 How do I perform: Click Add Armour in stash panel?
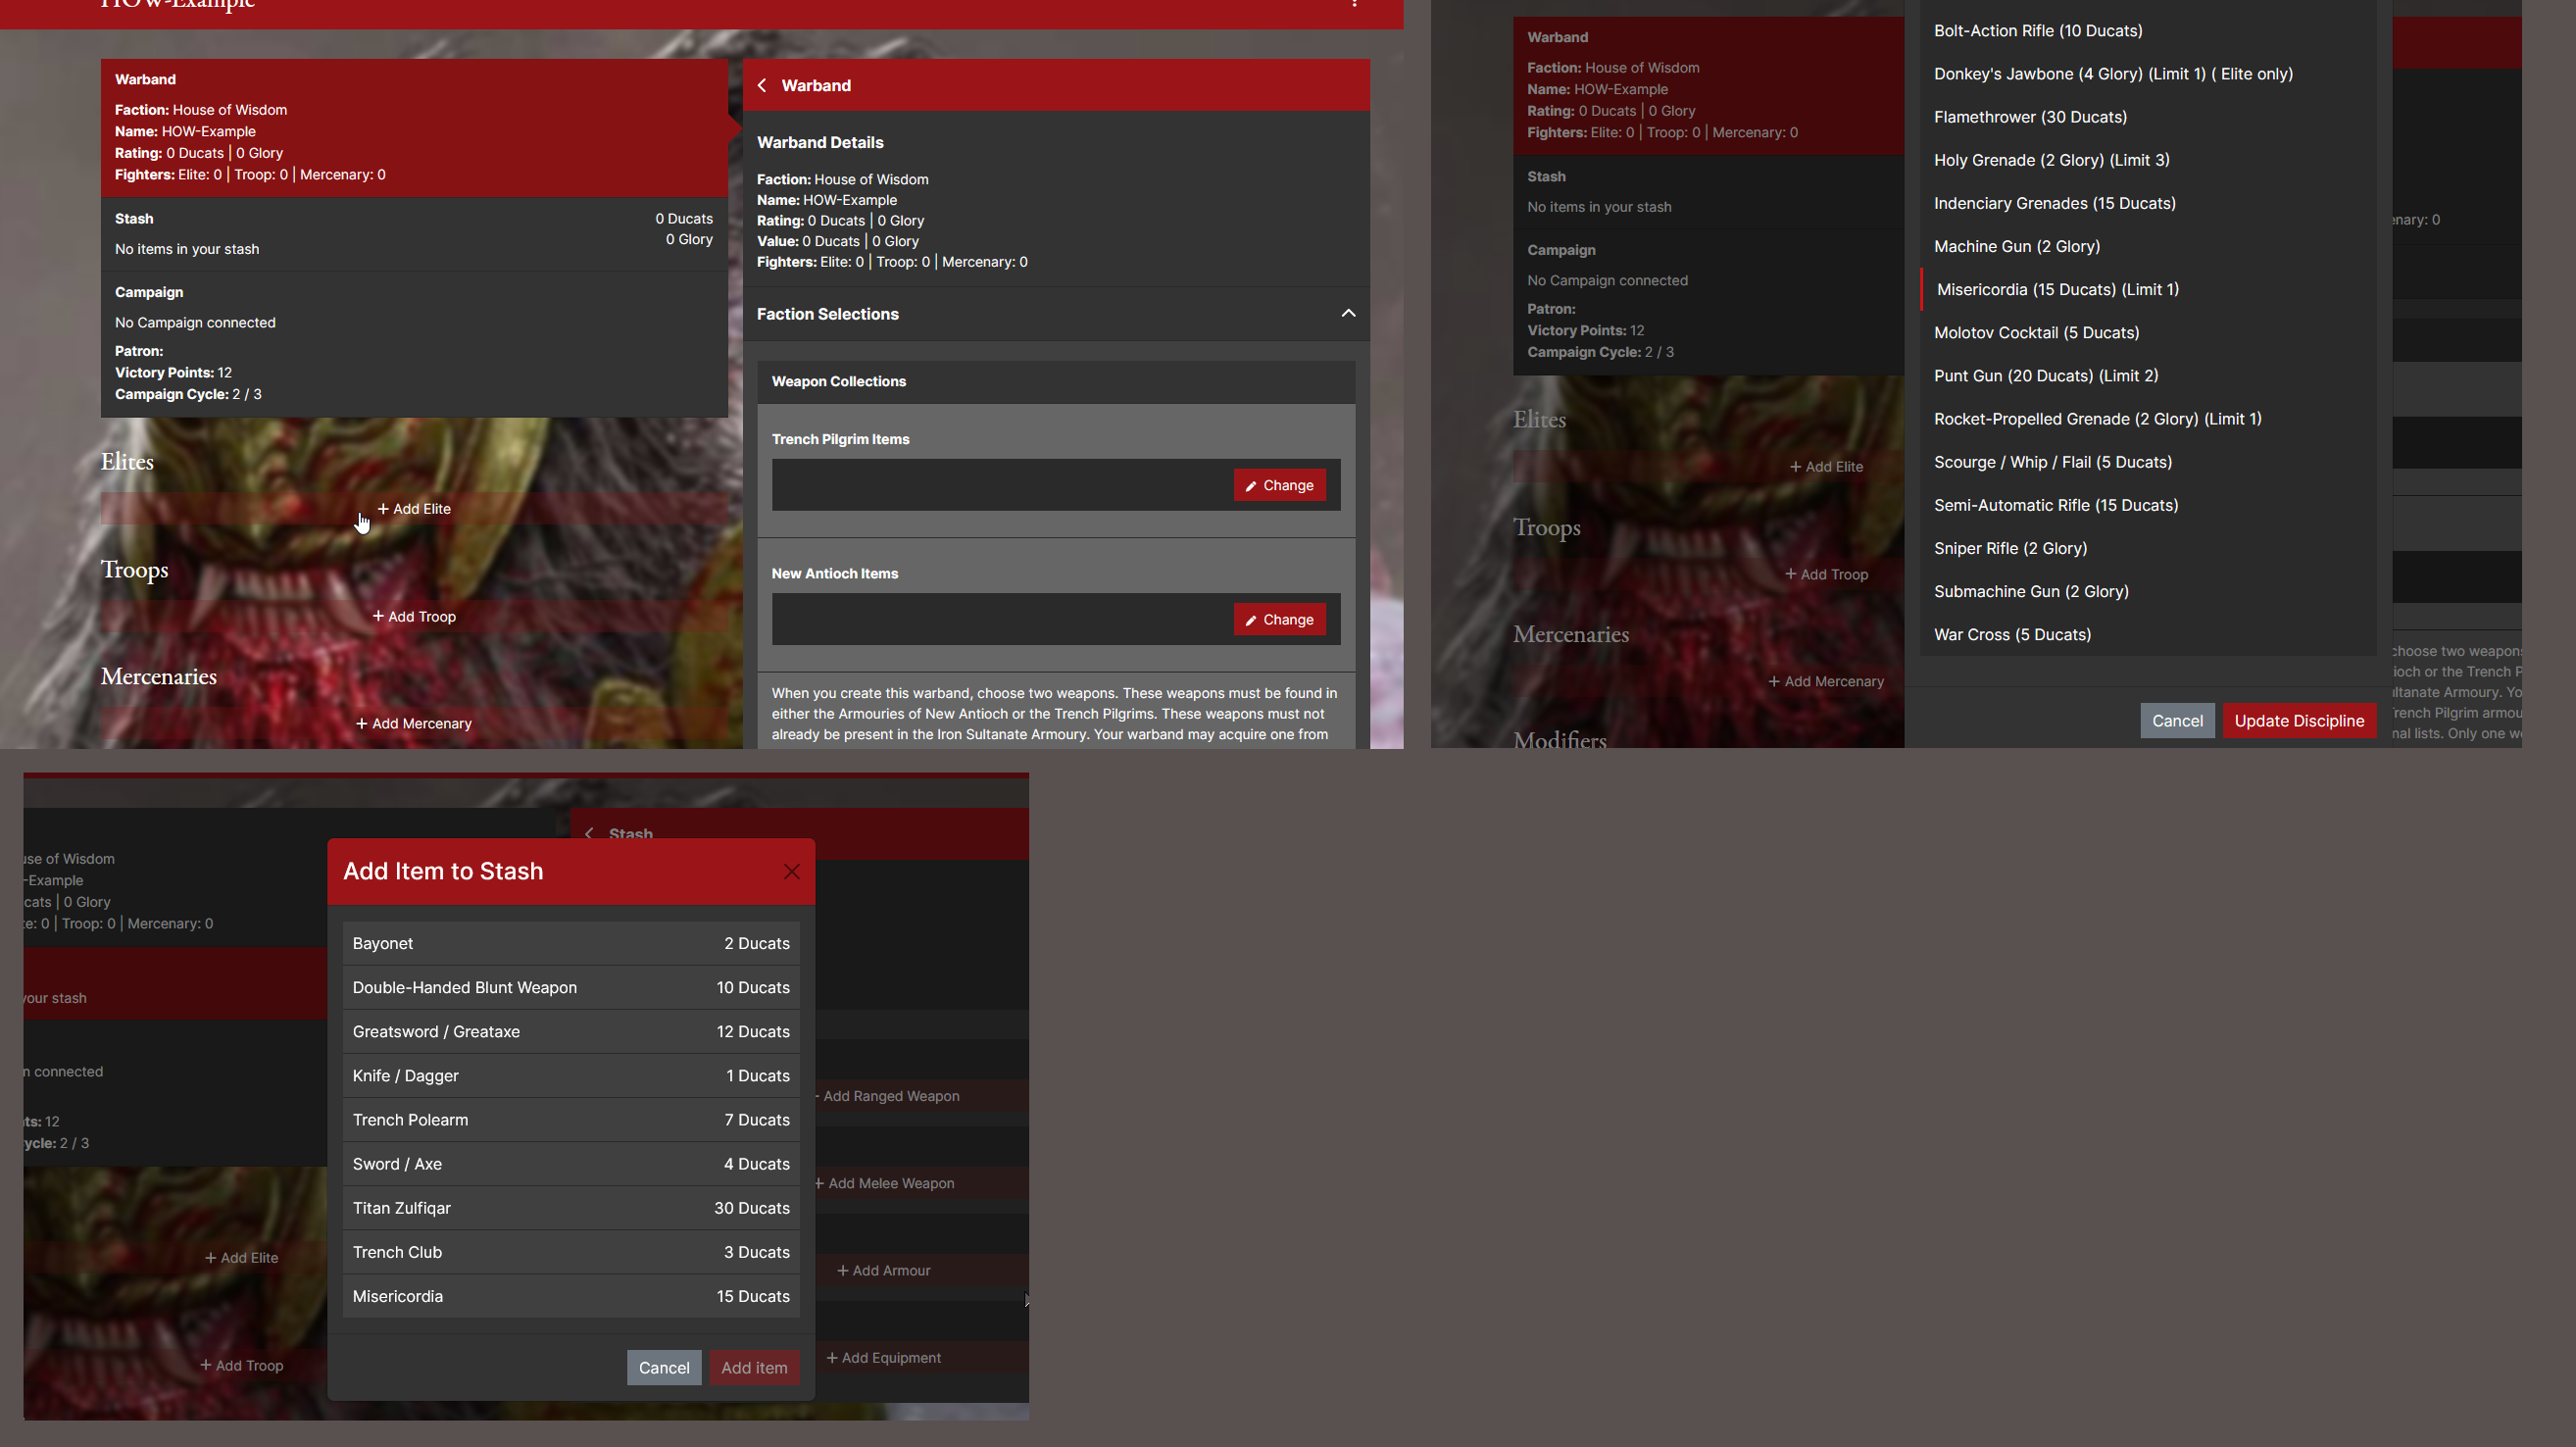884,1270
